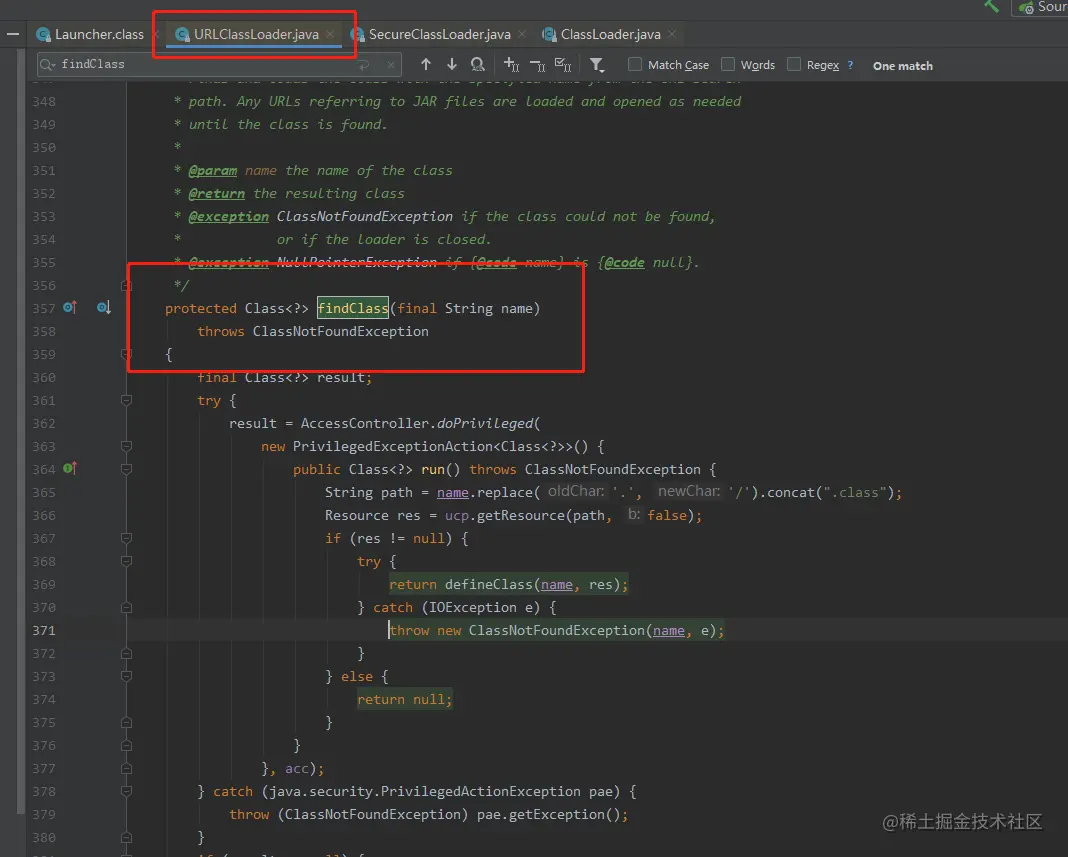Click 'One match' search result label
1068x857 pixels.
(902, 65)
